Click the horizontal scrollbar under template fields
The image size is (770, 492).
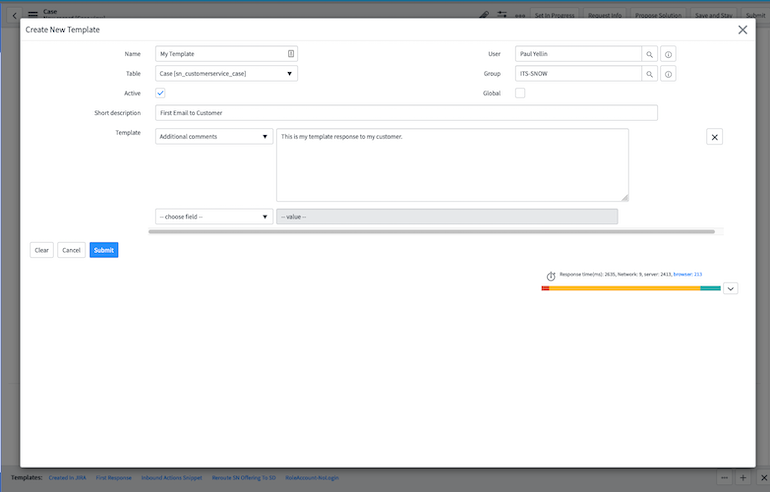pyautogui.click(x=431, y=232)
